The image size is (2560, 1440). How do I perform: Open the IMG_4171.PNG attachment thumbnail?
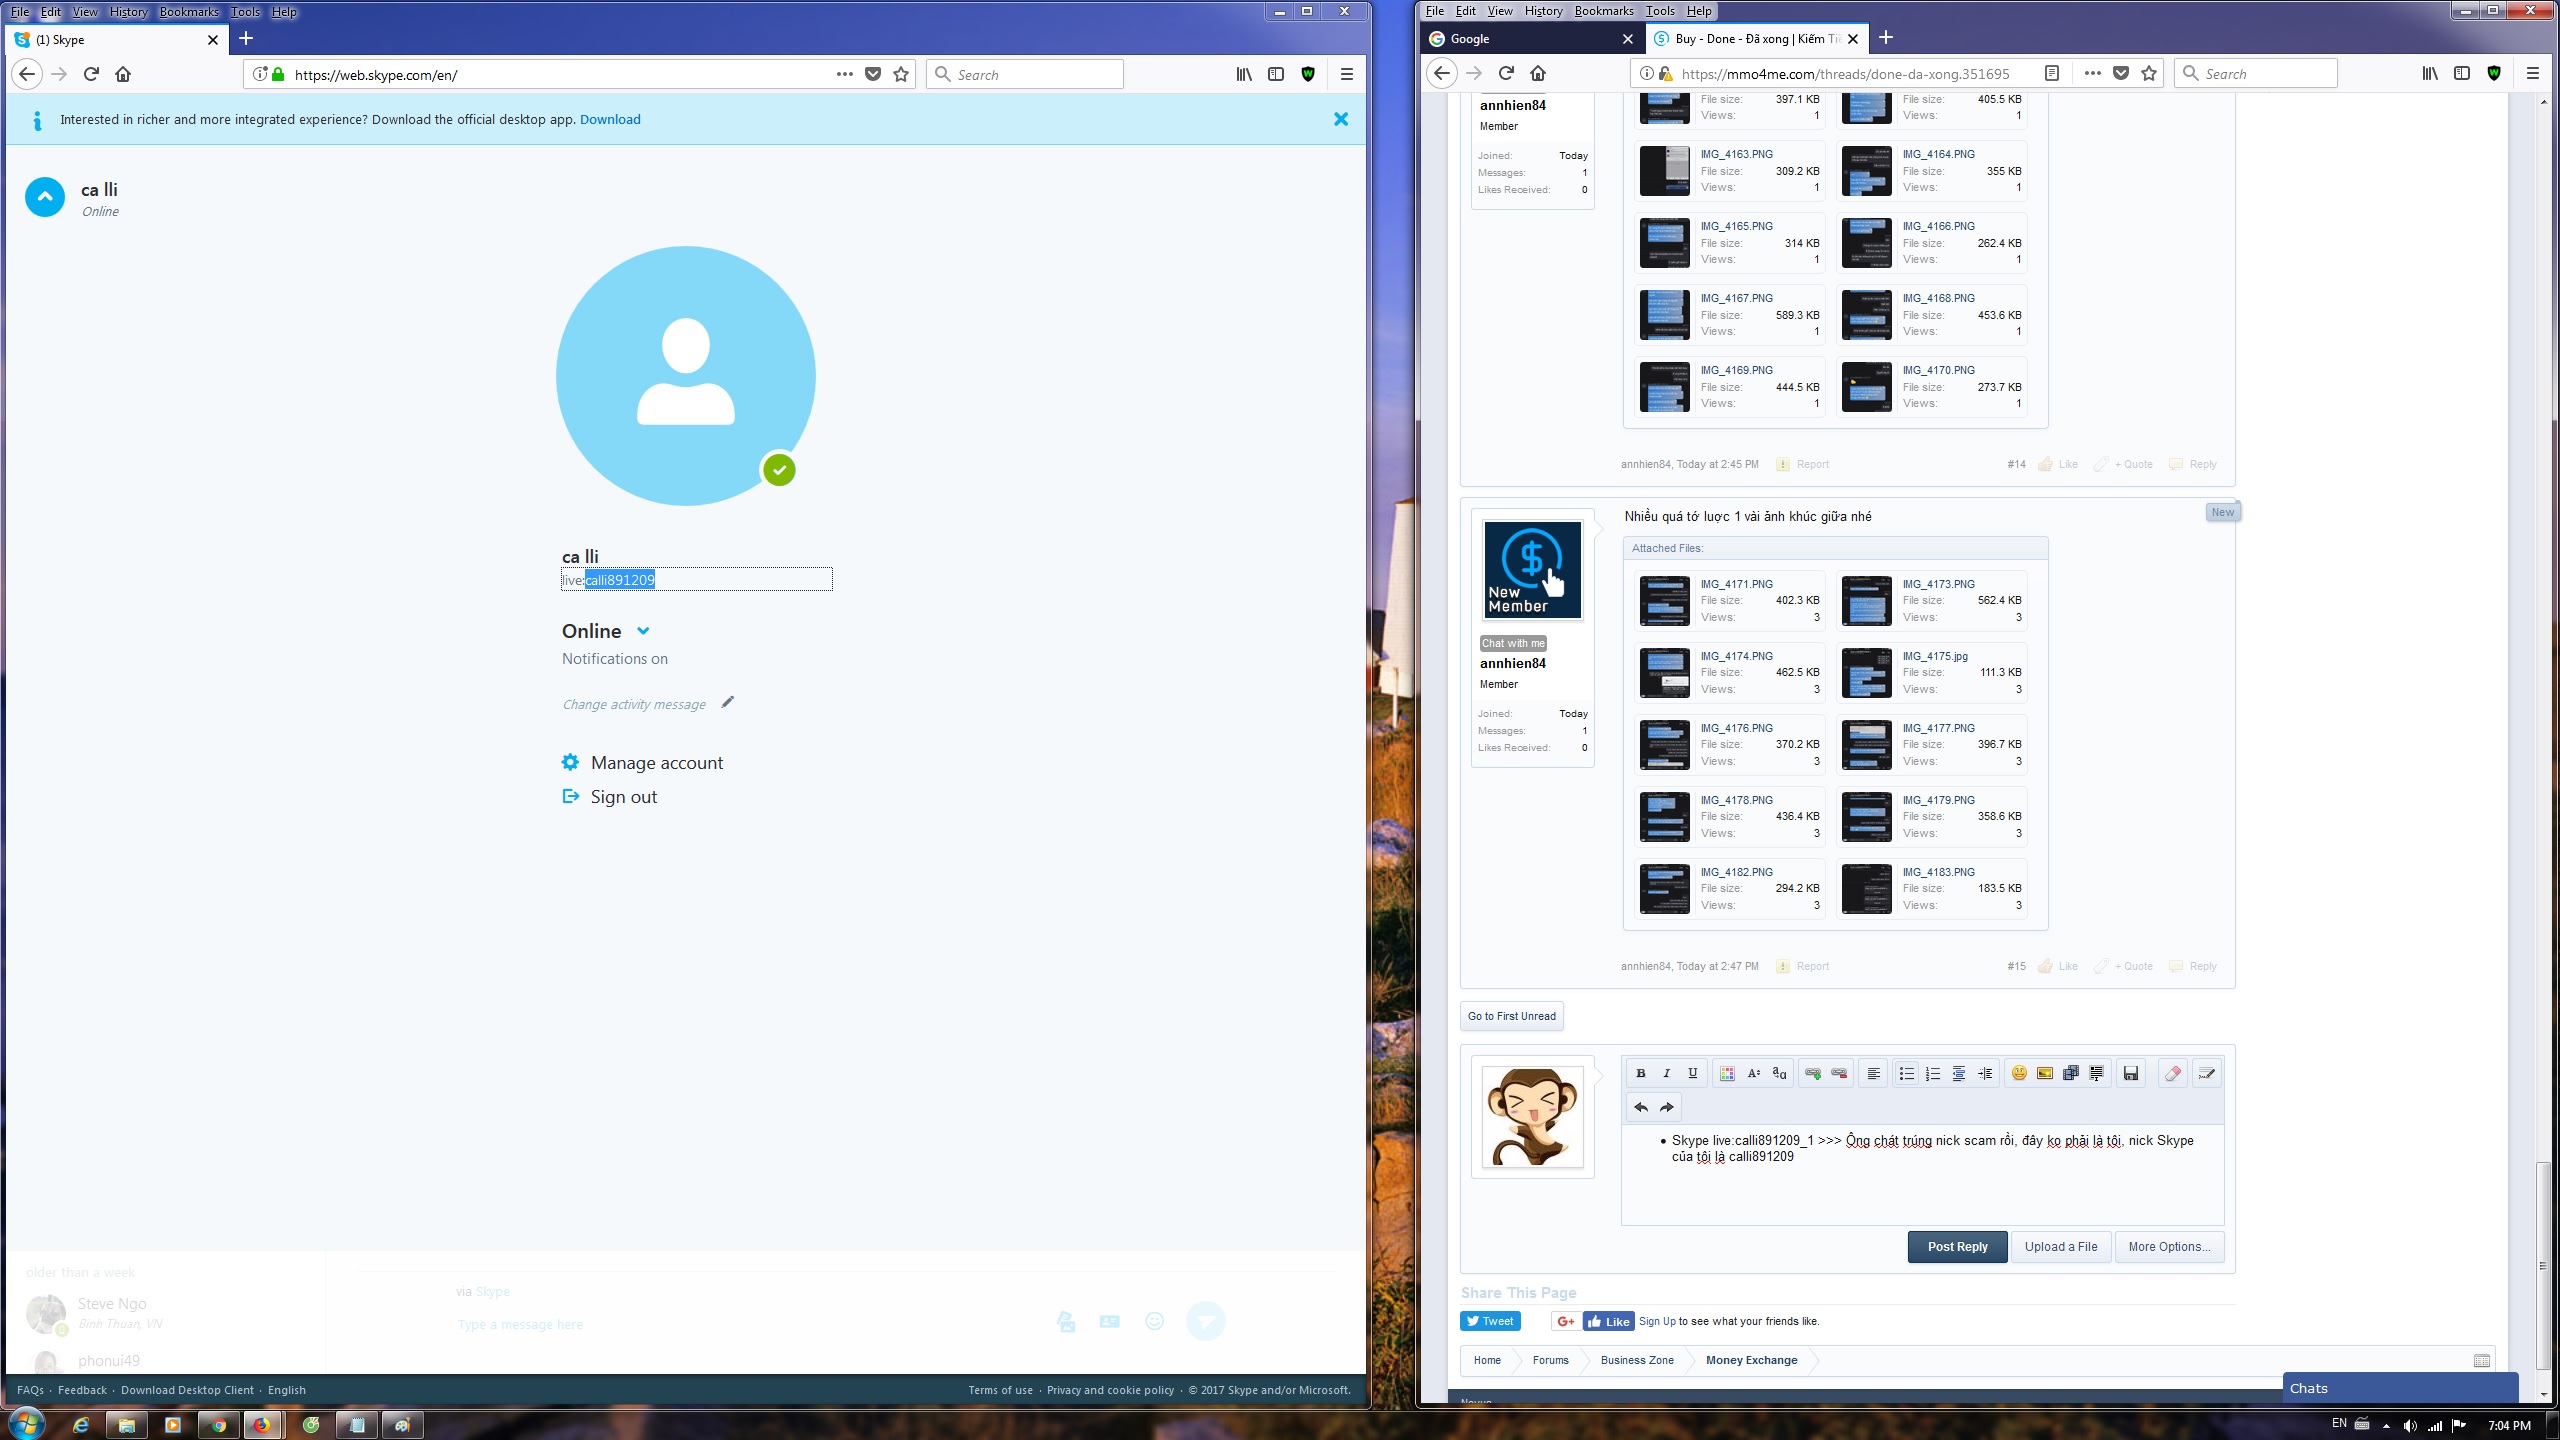[x=1664, y=600]
